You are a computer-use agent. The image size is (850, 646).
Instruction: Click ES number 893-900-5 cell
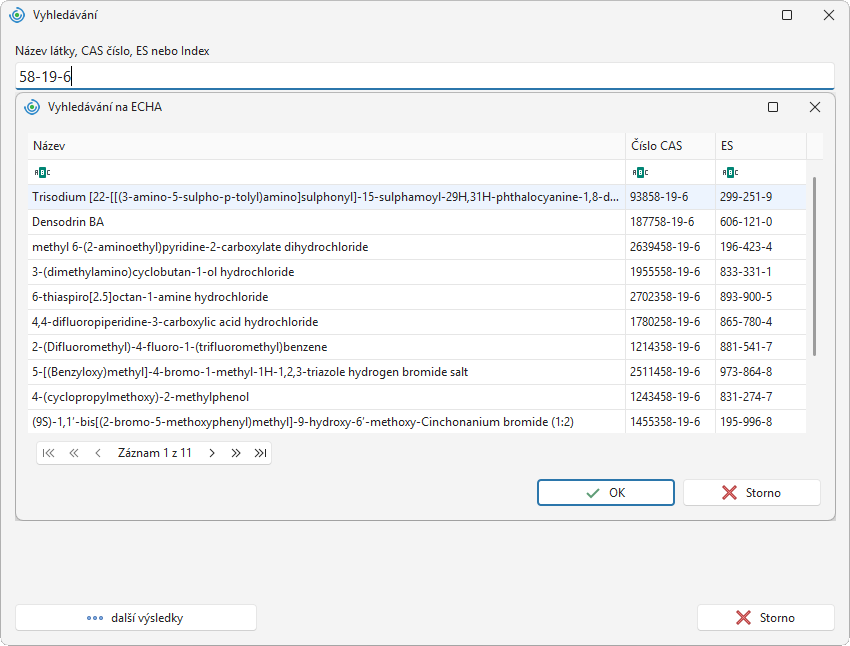pos(761,297)
